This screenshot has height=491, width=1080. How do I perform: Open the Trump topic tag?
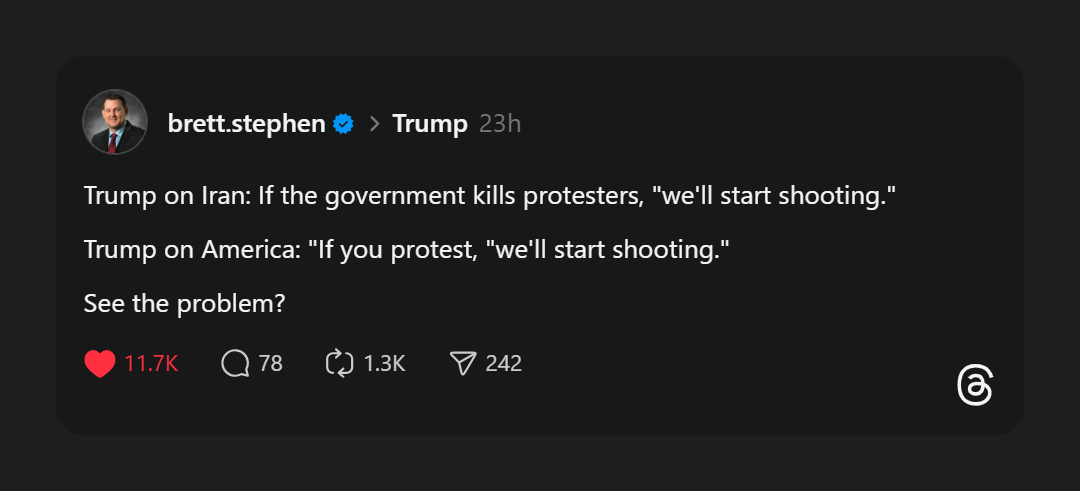430,124
